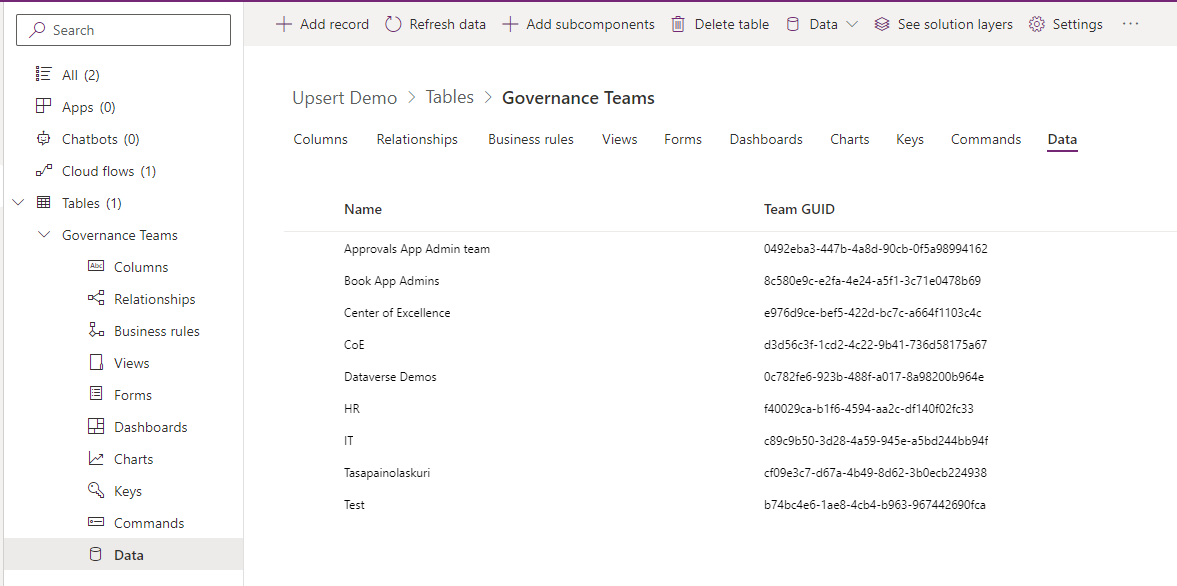Click the Delete table trash icon

[679, 24]
